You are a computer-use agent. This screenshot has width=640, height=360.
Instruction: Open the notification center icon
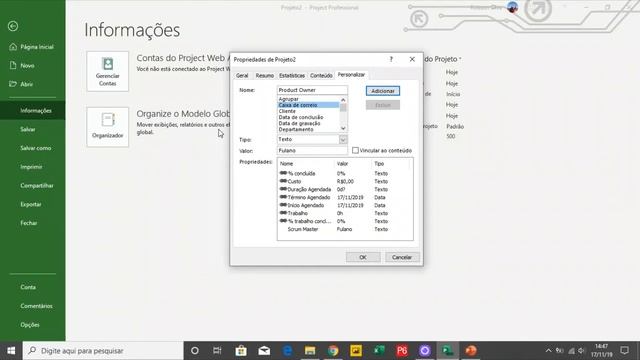coord(624,351)
